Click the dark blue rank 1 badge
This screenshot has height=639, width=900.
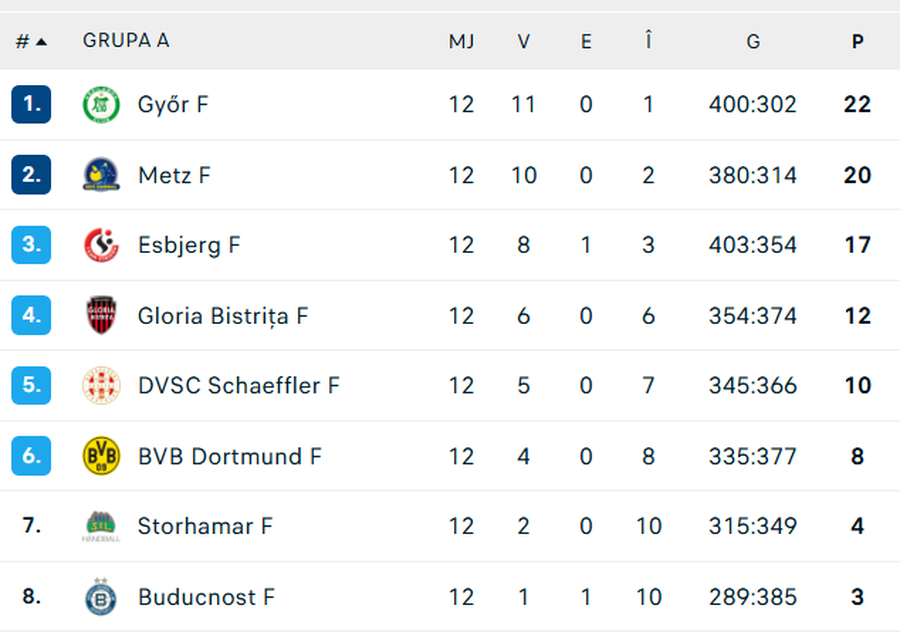coord(31,105)
